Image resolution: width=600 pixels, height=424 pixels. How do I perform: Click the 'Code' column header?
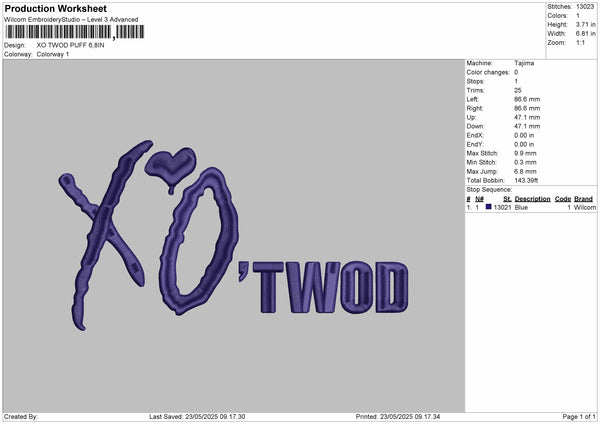pos(563,199)
